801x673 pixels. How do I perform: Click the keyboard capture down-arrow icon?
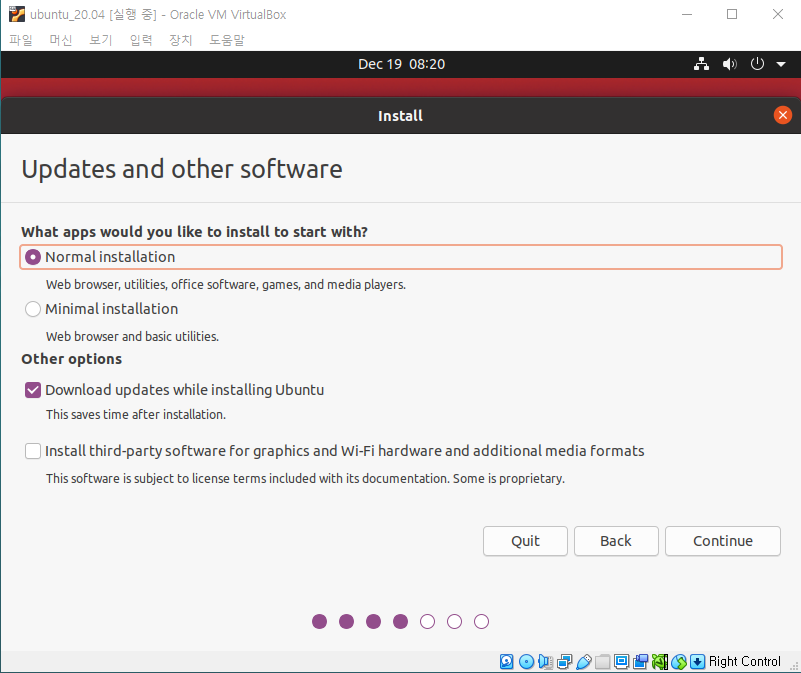point(697,661)
